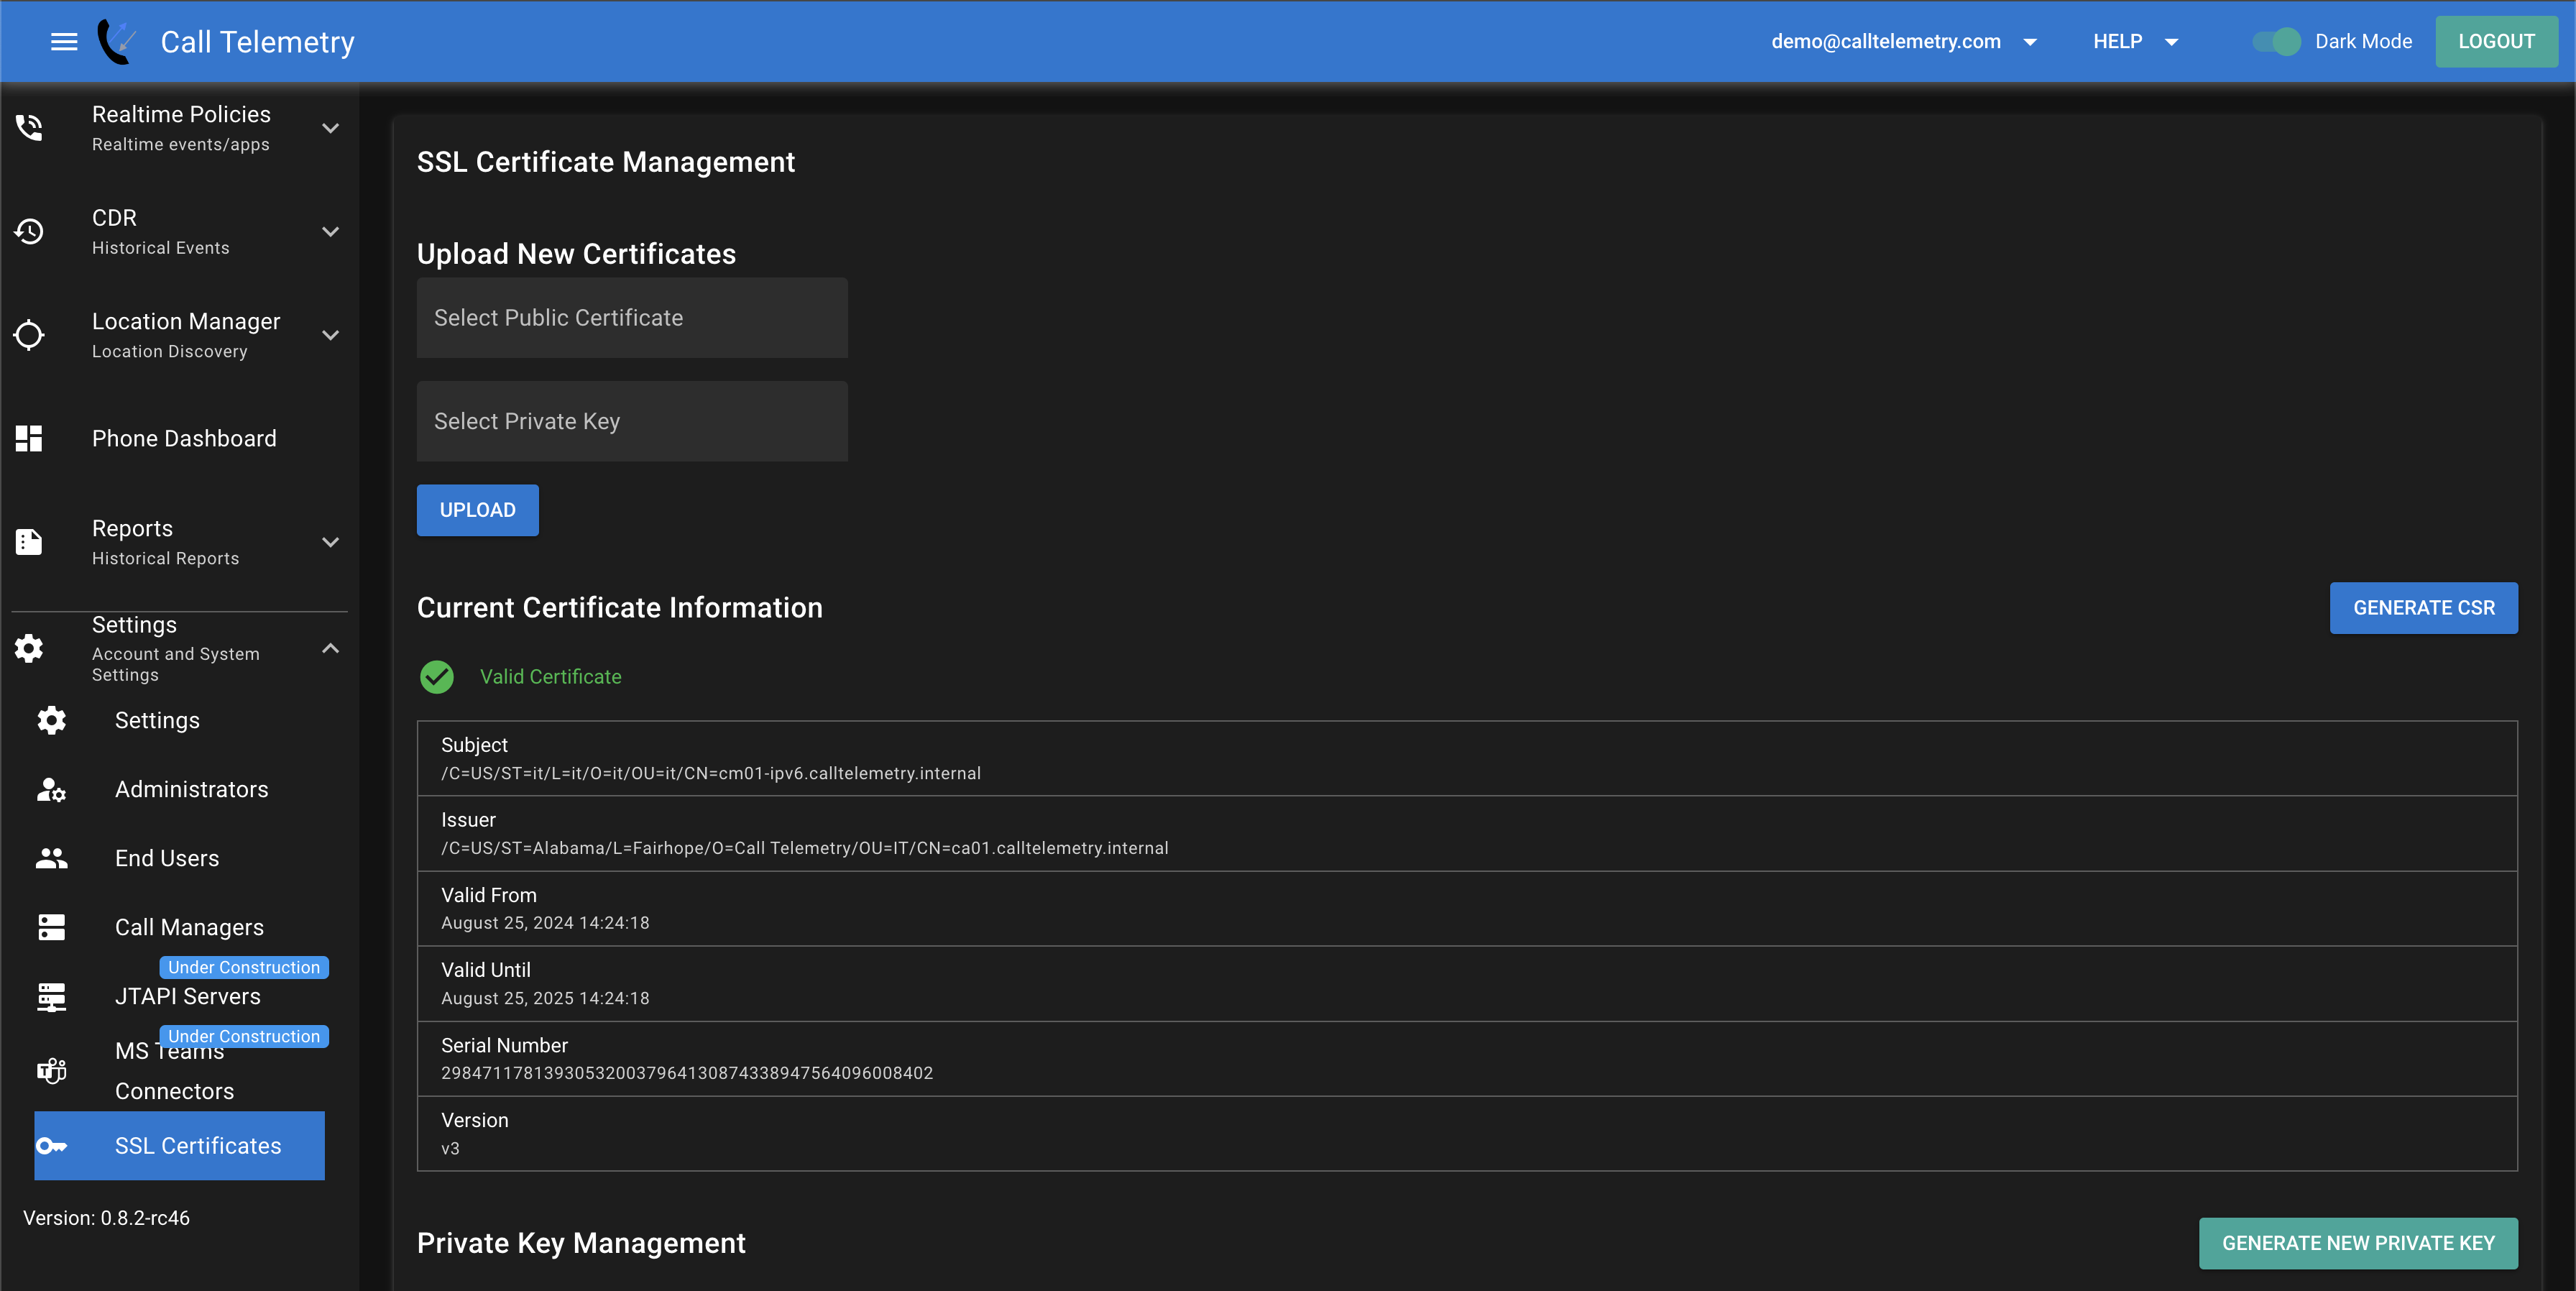
Task: Click the GENERATE CSR button
Action: click(2424, 608)
